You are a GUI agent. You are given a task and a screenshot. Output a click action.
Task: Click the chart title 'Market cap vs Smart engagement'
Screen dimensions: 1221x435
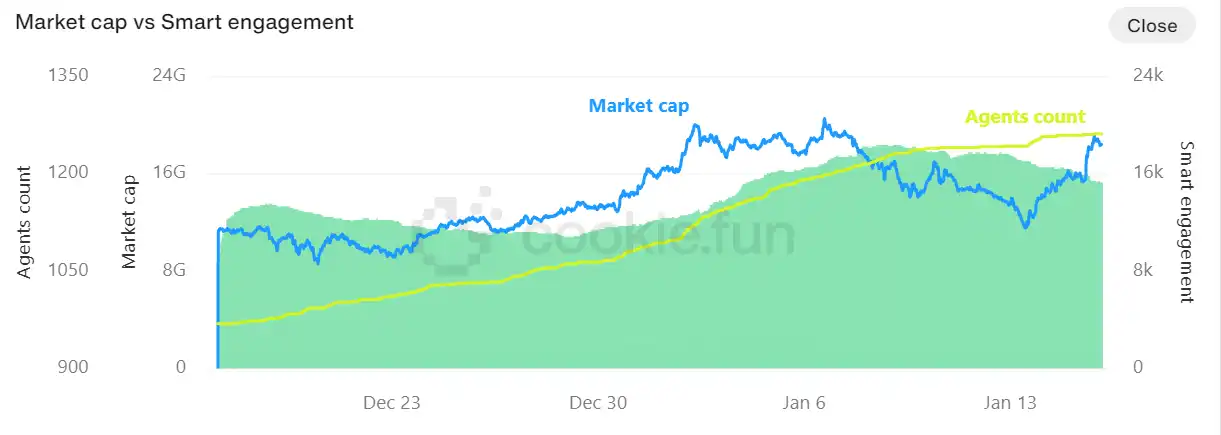click(x=184, y=22)
